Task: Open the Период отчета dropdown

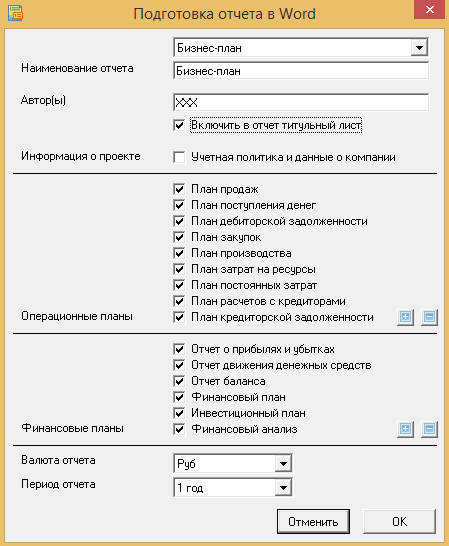Action: coord(283,488)
